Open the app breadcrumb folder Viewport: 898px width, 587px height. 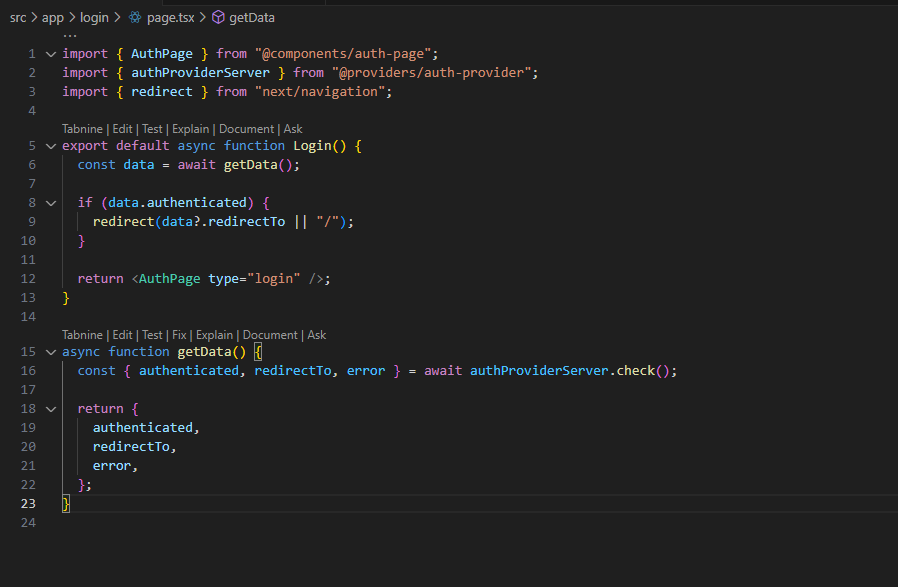[x=53, y=18]
